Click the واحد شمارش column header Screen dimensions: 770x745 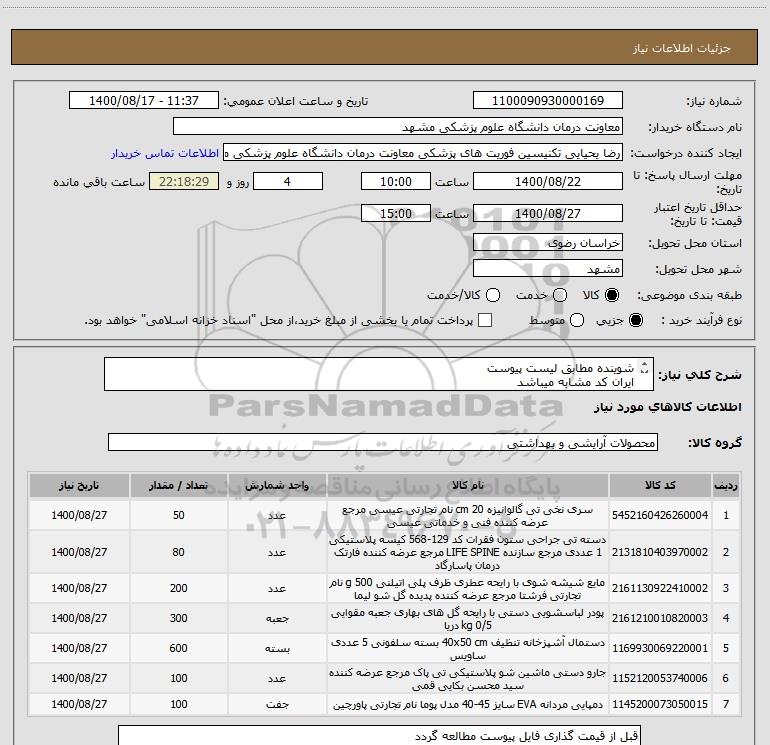point(277,485)
